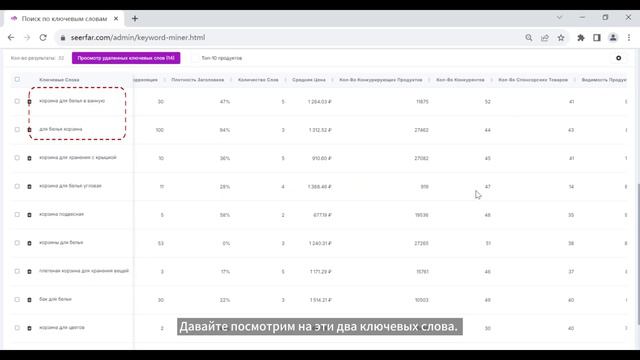The height and width of the screenshot is (360, 640).
Task: Check box for 'для белья корзина'
Action: pyautogui.click(x=17, y=129)
